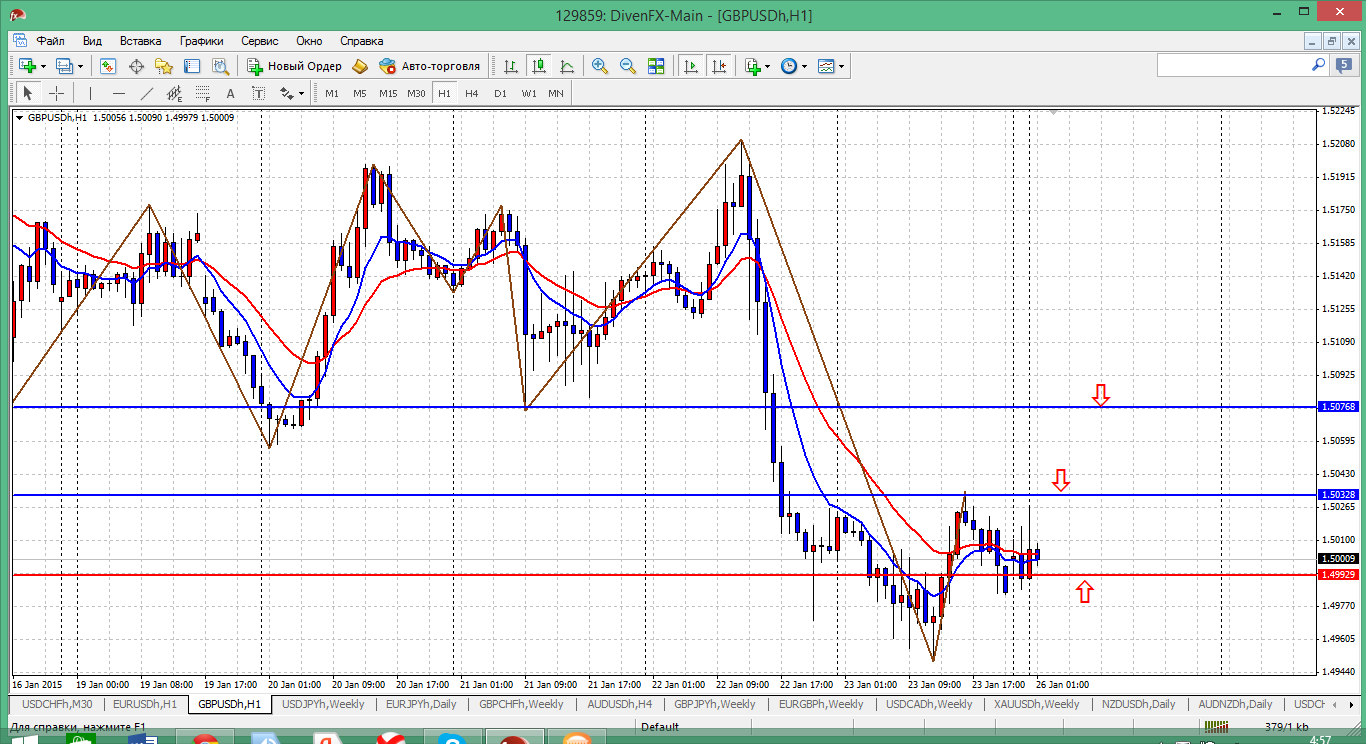Tile chart windows icon
Viewport: 1369px width, 744px height.
[656, 66]
